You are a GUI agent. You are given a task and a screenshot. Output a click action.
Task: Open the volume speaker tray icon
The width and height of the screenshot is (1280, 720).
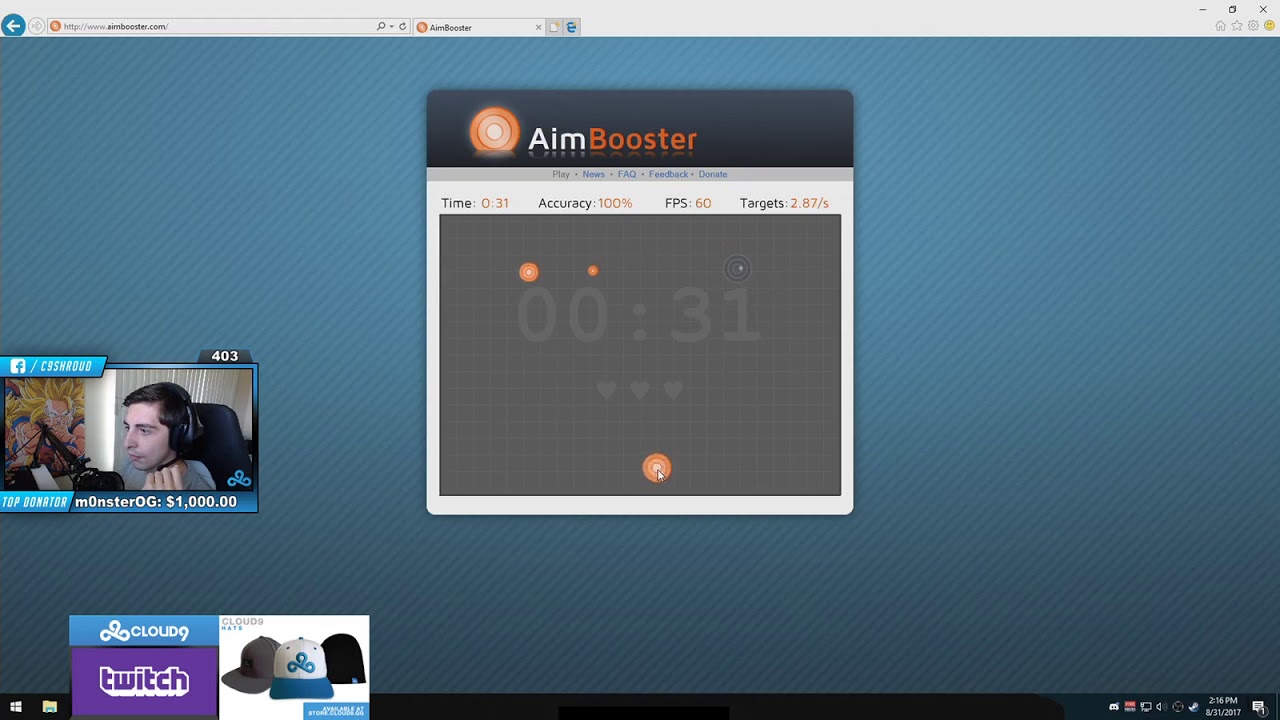[x=1161, y=707]
